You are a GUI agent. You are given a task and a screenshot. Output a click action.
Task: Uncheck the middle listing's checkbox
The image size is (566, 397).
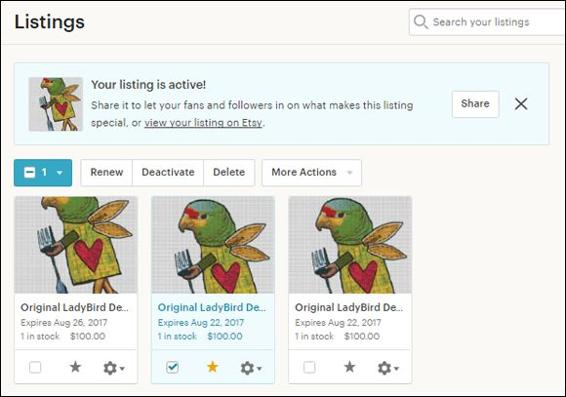tap(172, 367)
